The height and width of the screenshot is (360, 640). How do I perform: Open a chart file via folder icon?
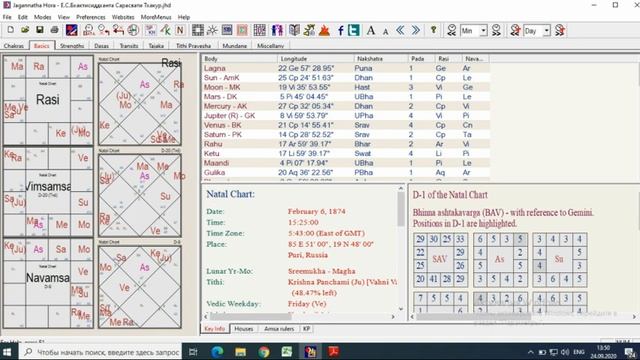[x=25, y=30]
